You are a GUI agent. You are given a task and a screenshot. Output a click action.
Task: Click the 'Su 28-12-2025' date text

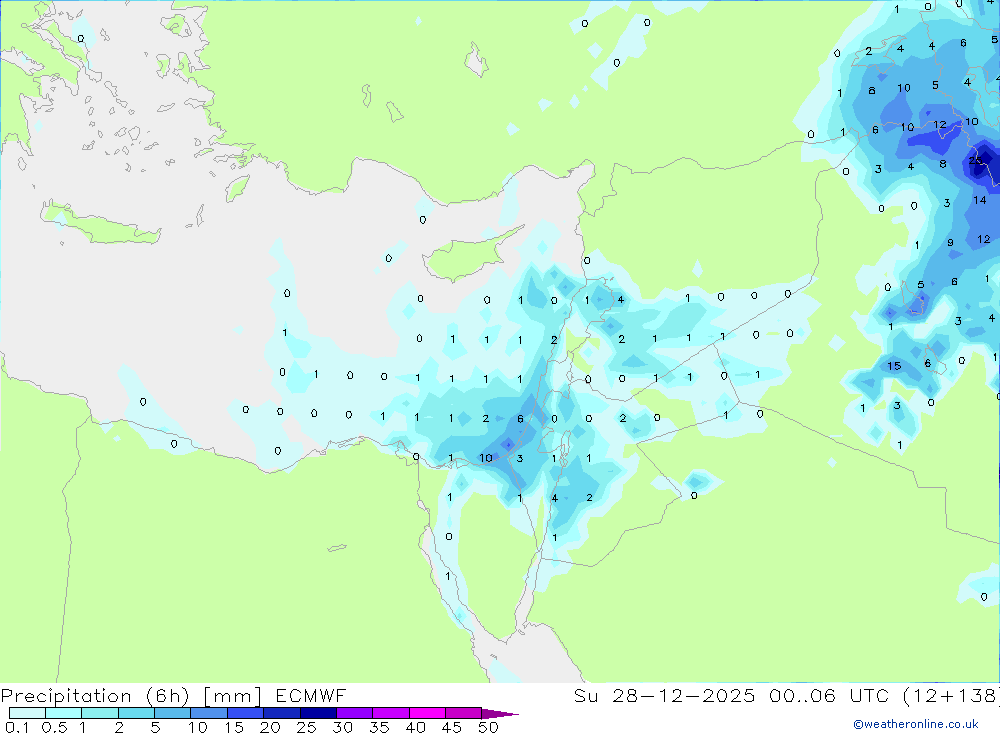click(x=664, y=696)
